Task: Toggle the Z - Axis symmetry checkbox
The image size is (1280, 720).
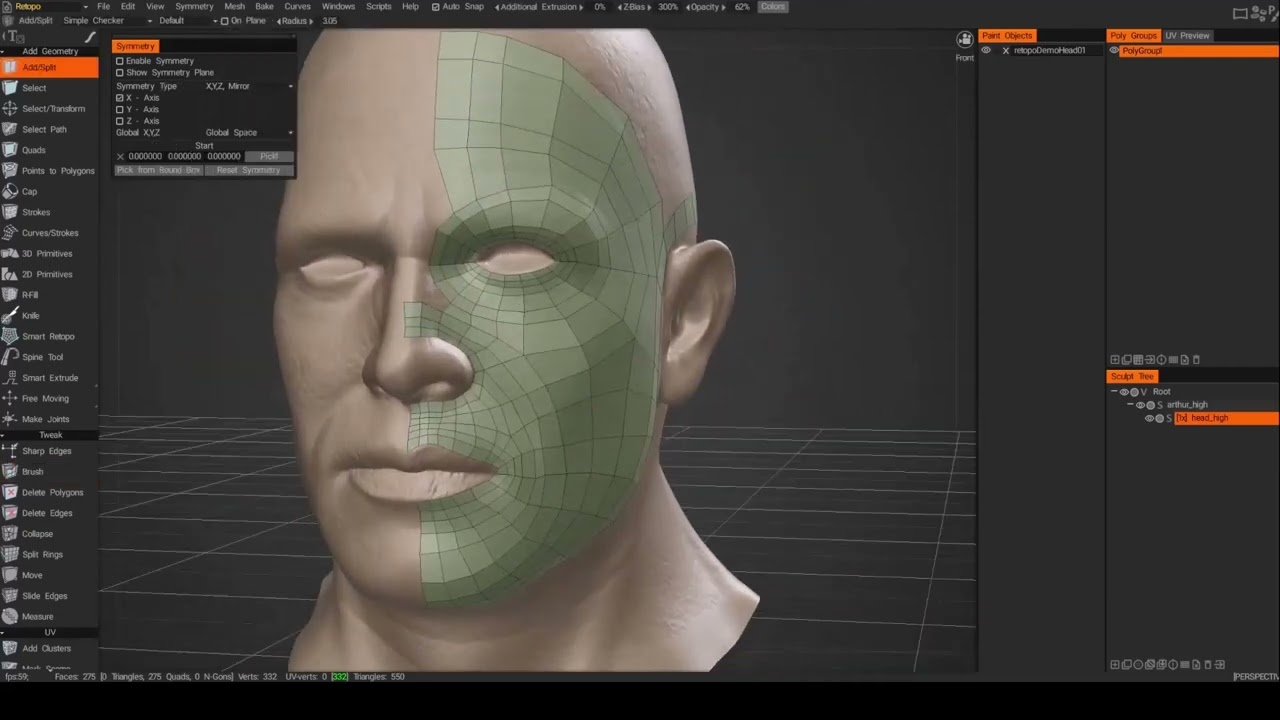Action: [x=120, y=121]
